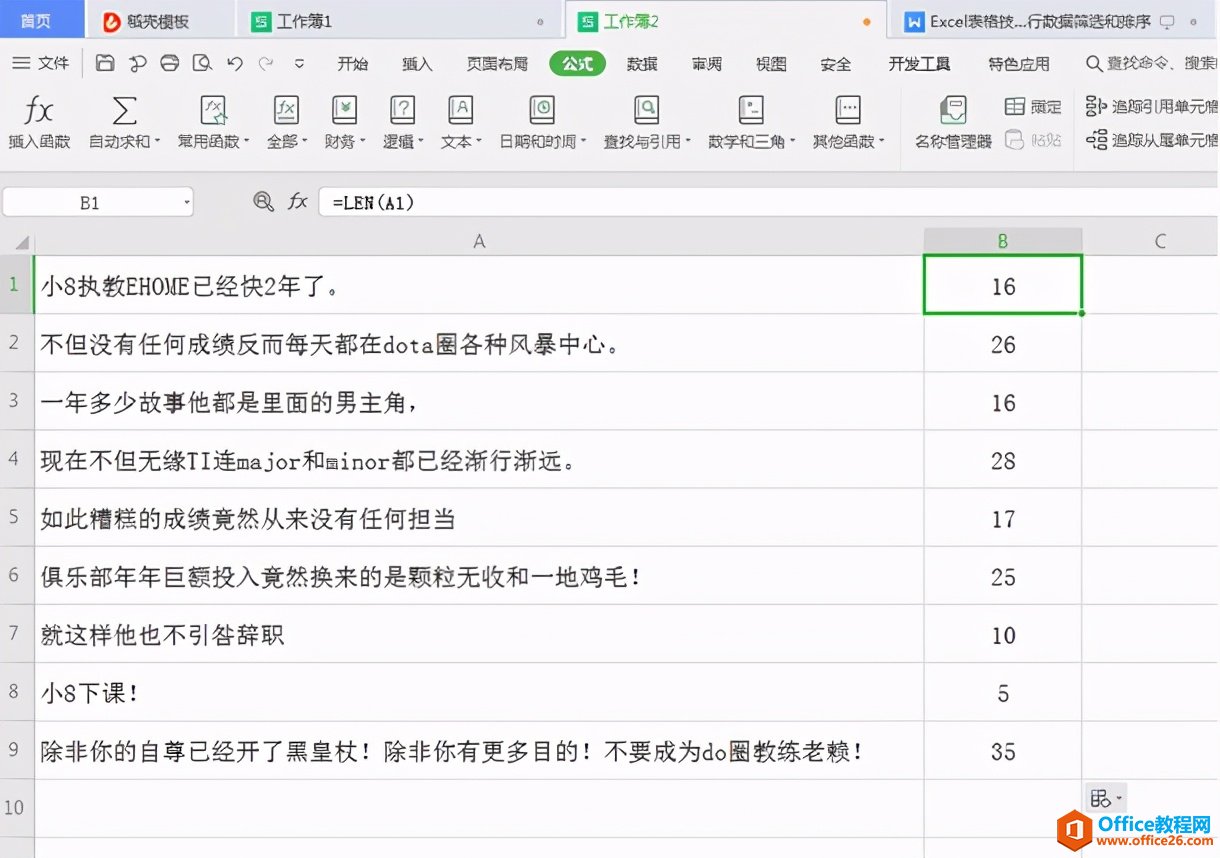Image resolution: width=1220 pixels, height=858 pixels.
Task: Expand the 常用函数 dropdown arrow
Action: click(x=245, y=142)
